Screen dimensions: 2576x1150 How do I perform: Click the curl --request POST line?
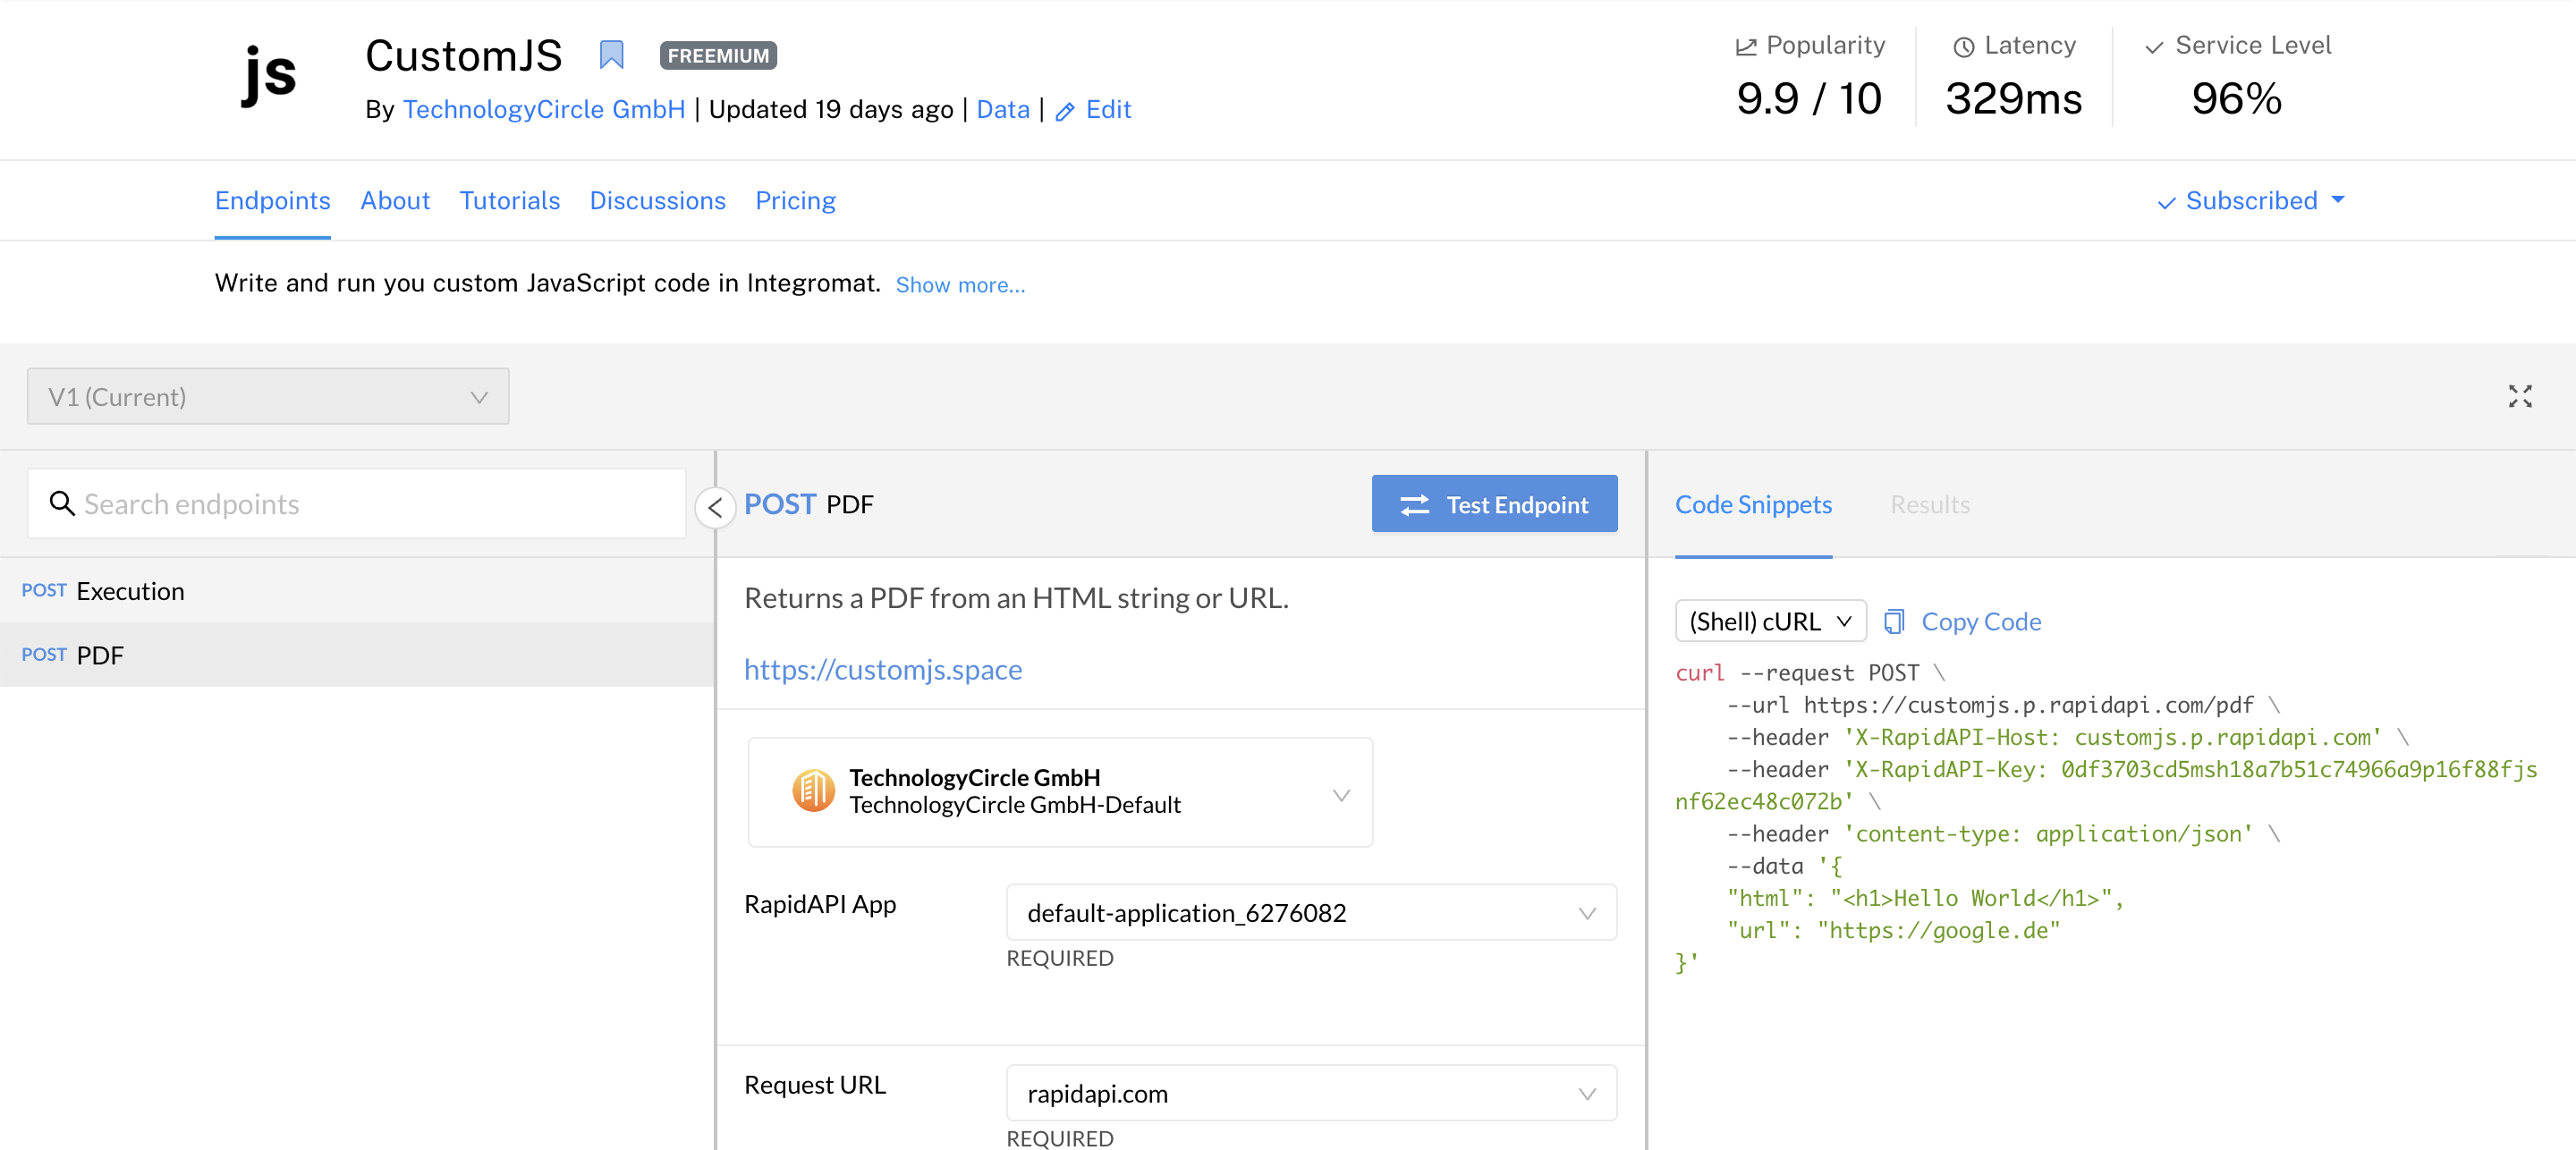[1810, 673]
